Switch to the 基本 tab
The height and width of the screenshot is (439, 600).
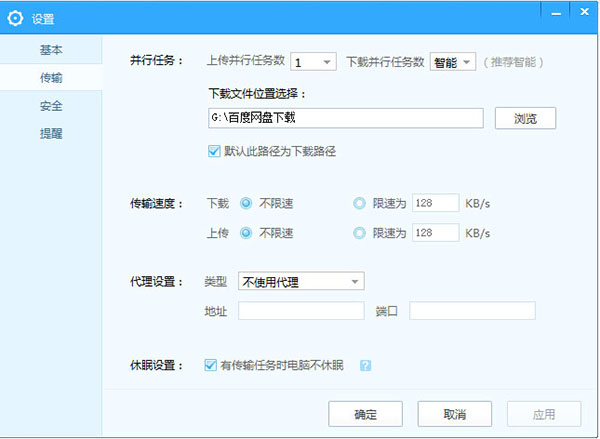[51, 50]
